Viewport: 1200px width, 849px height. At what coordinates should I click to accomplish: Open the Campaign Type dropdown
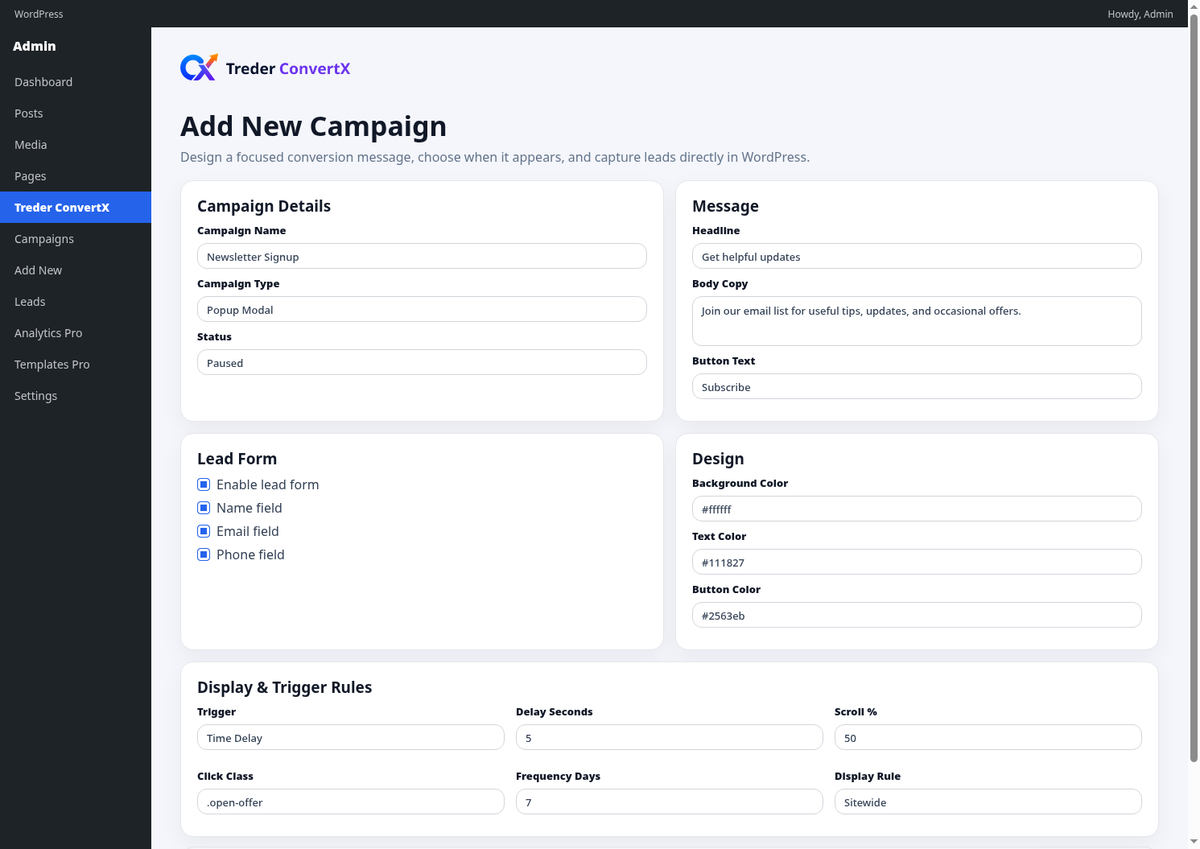422,309
